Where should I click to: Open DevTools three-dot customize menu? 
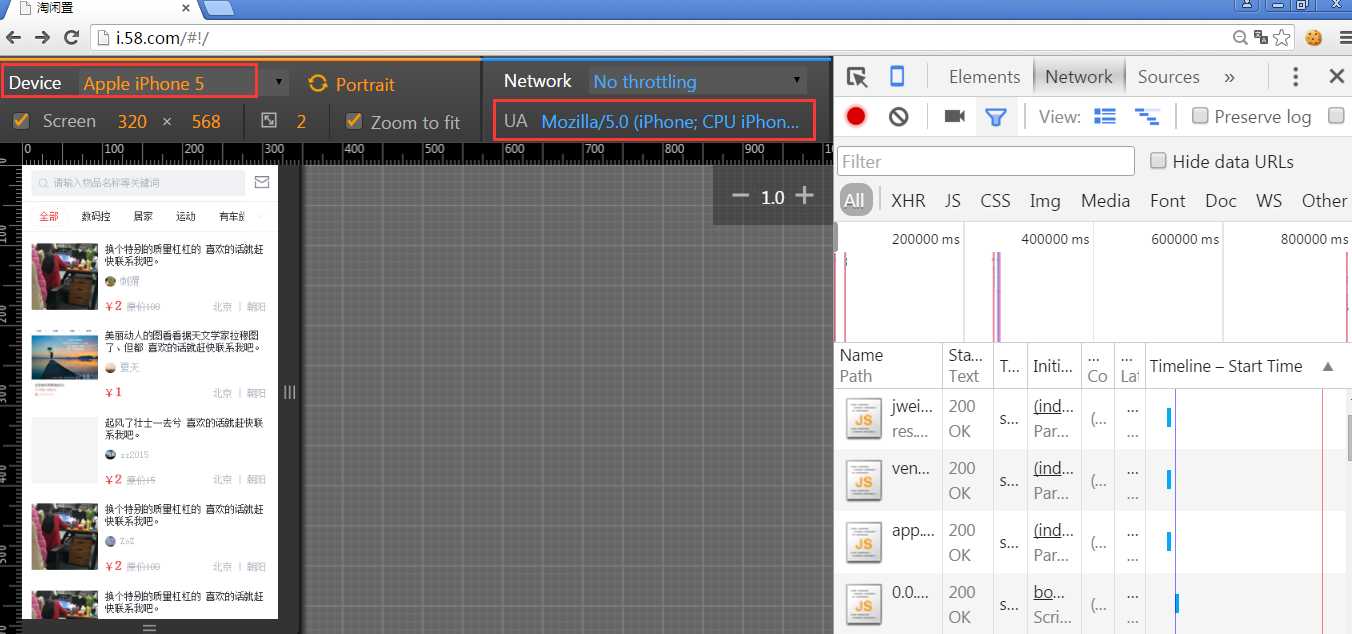1295,77
